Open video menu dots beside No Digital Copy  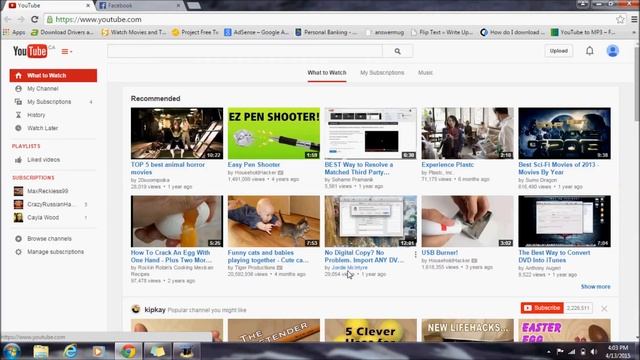pyautogui.click(x=416, y=254)
